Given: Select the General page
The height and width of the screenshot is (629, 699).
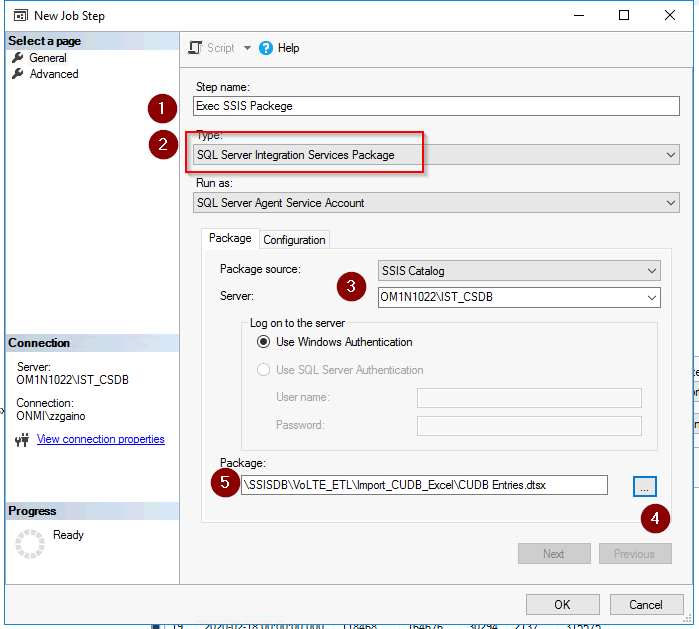Looking at the screenshot, I should pyautogui.click(x=48, y=58).
